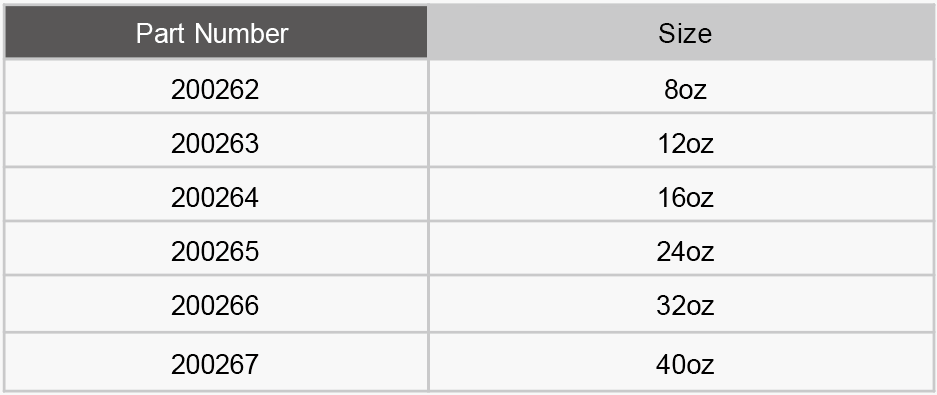Click the digits 40 in last row
This screenshot has width=937, height=395.
(670, 365)
